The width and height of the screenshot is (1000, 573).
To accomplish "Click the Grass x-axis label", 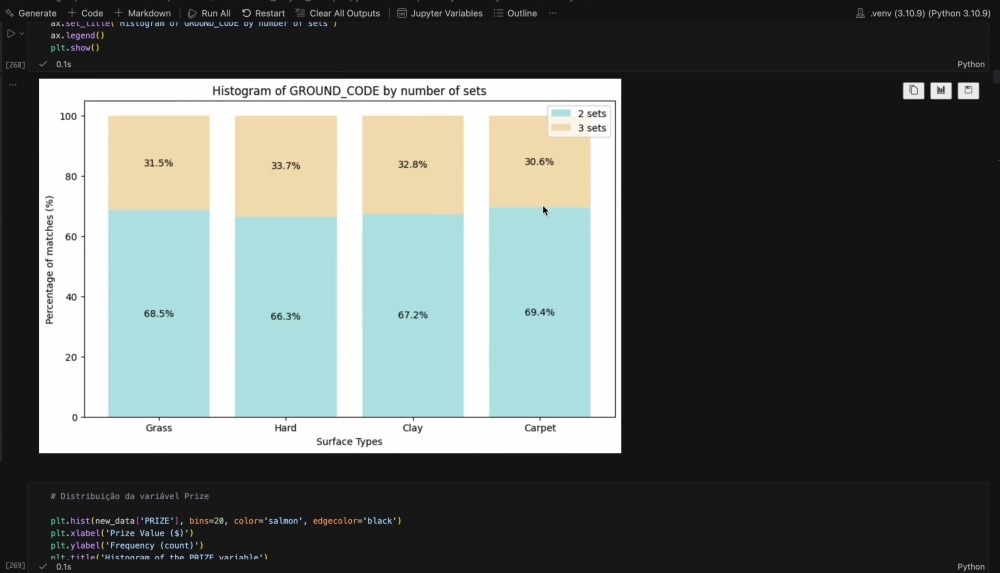I will coord(158,428).
